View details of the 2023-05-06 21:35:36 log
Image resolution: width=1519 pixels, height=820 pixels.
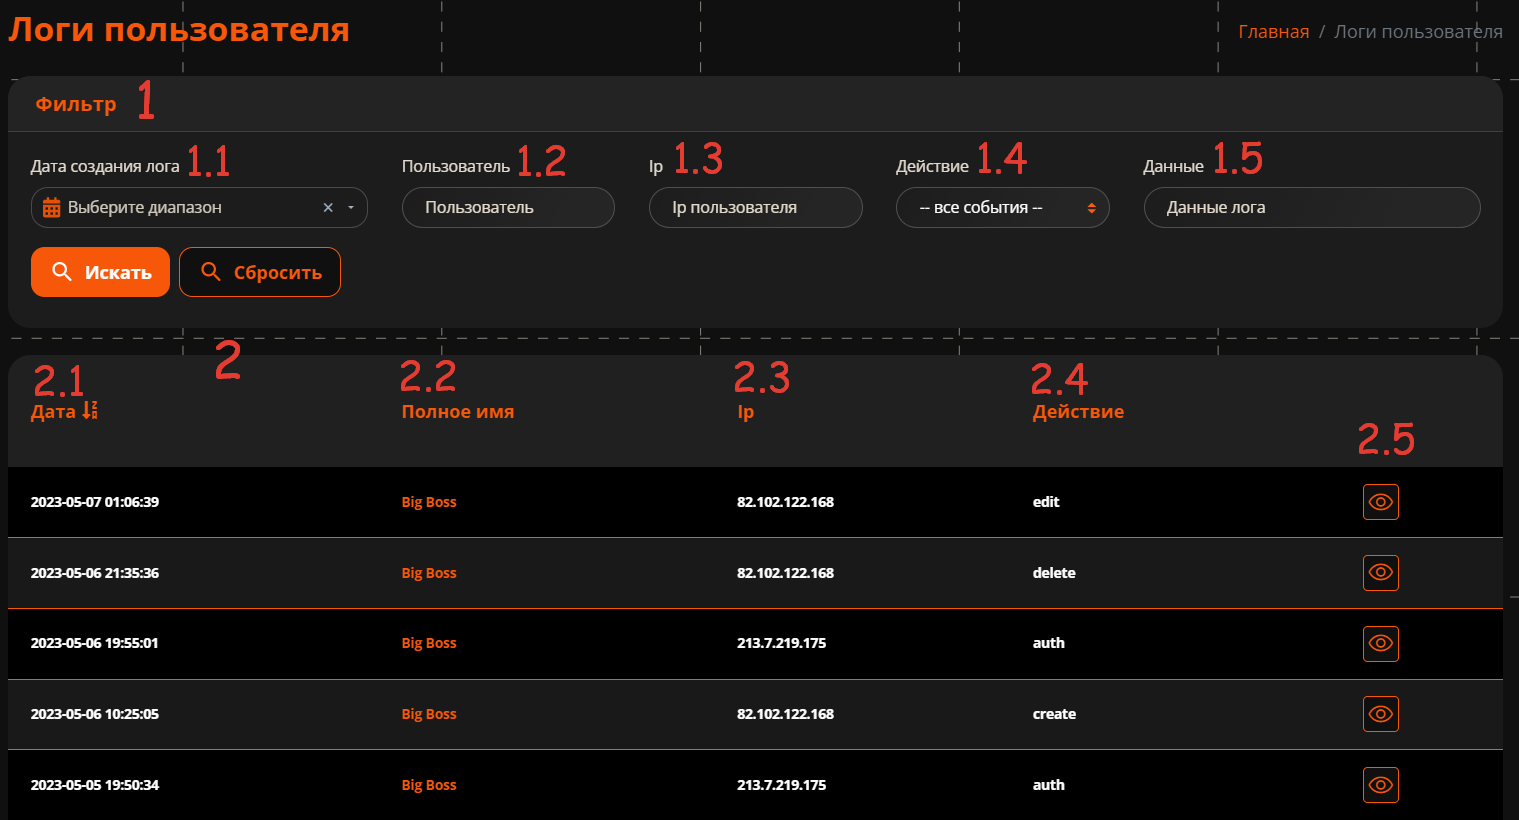click(1380, 573)
